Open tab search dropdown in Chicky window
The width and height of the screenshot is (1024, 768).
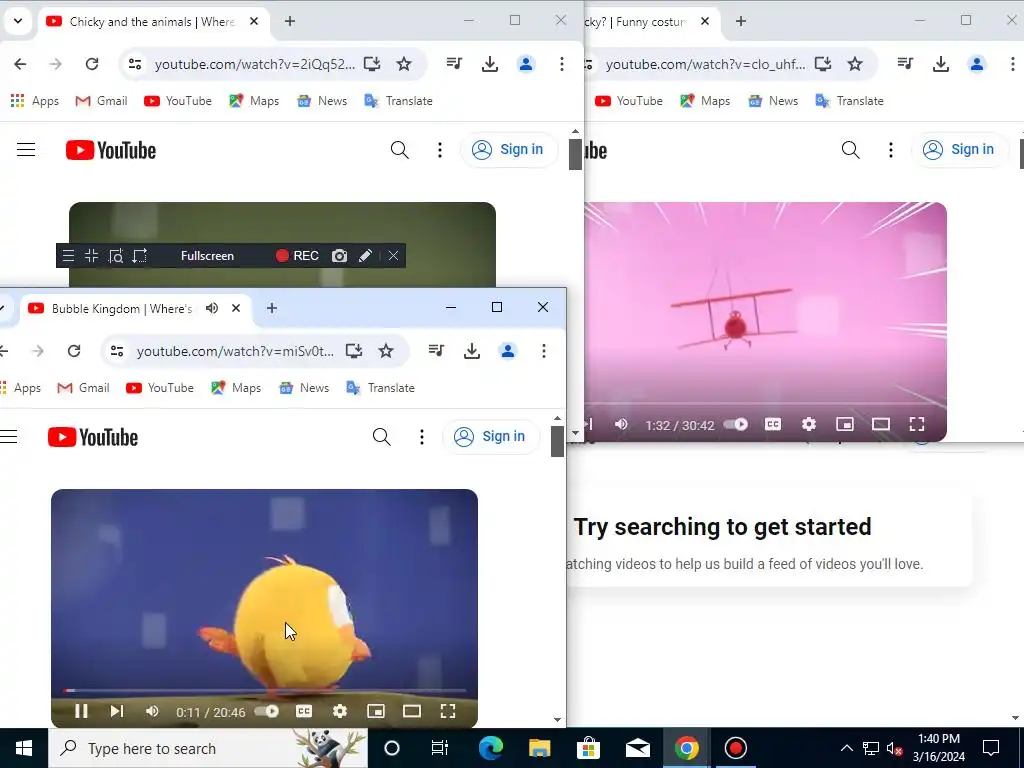[18, 21]
